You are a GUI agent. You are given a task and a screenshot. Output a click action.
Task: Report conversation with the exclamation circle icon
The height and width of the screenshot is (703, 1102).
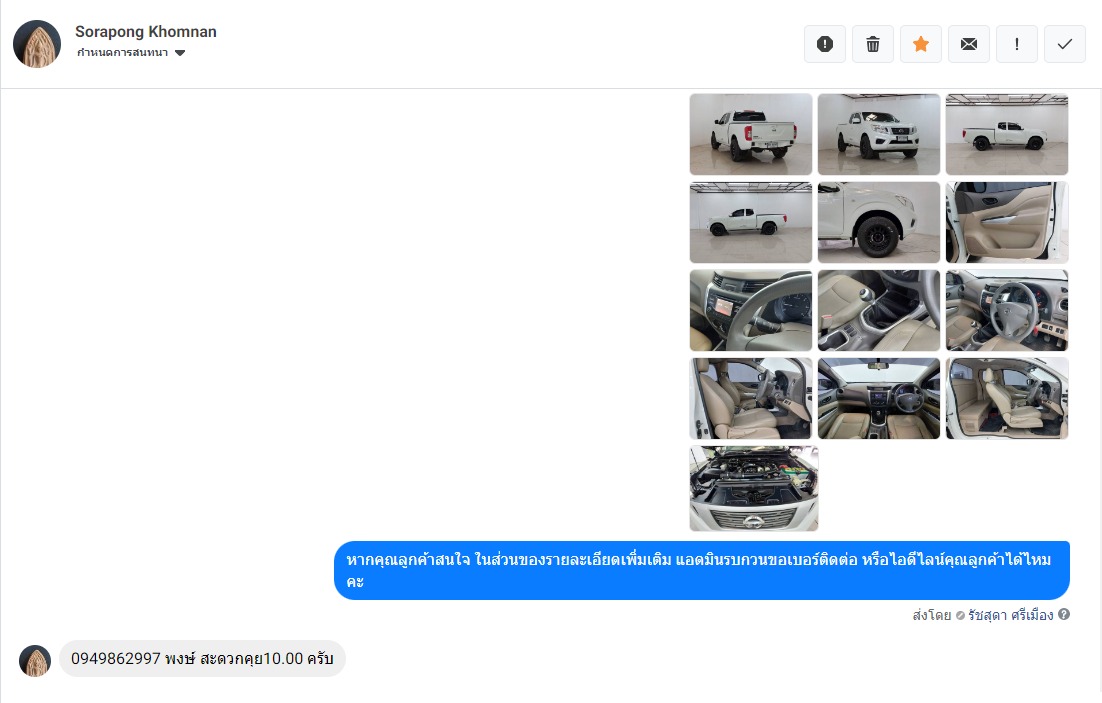point(824,44)
